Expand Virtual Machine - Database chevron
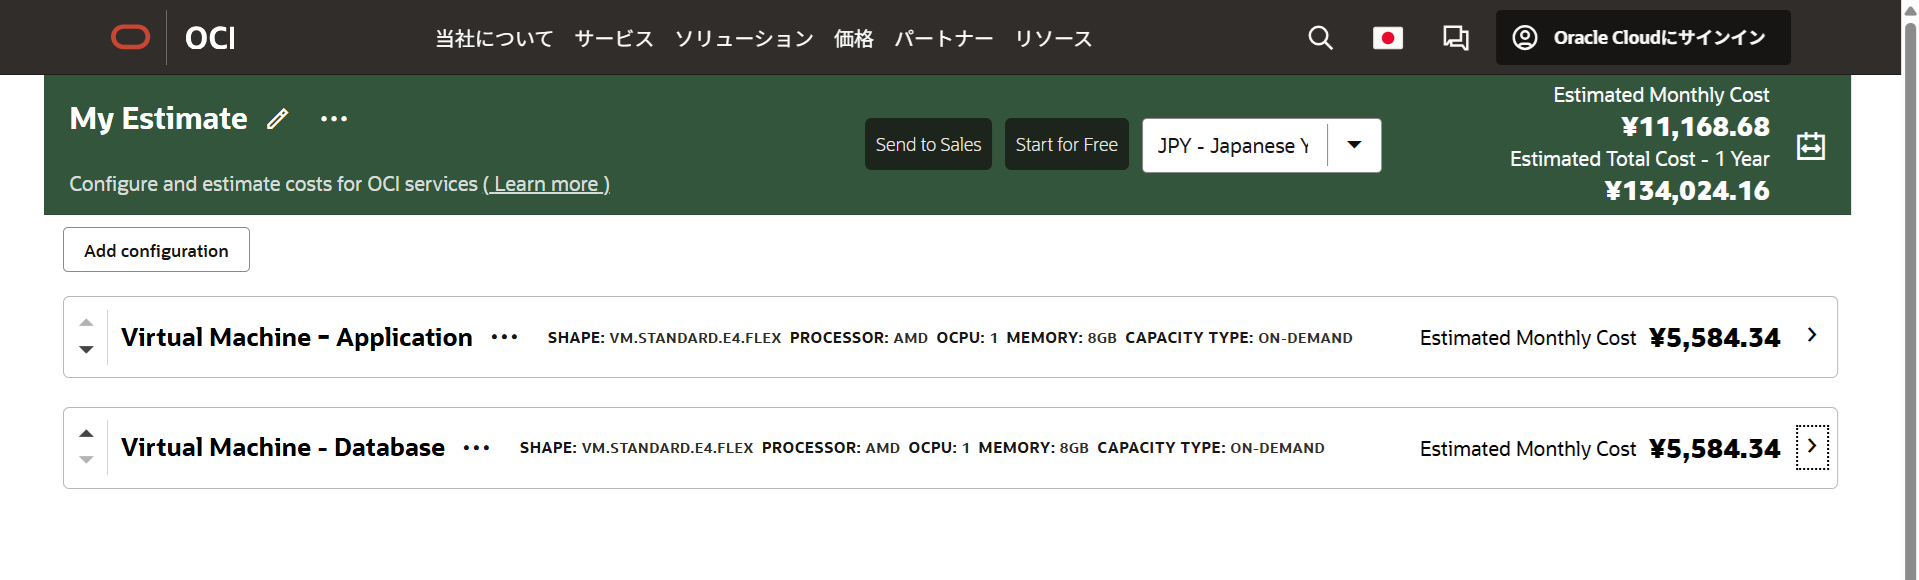The image size is (1919, 580). pyautogui.click(x=1812, y=446)
